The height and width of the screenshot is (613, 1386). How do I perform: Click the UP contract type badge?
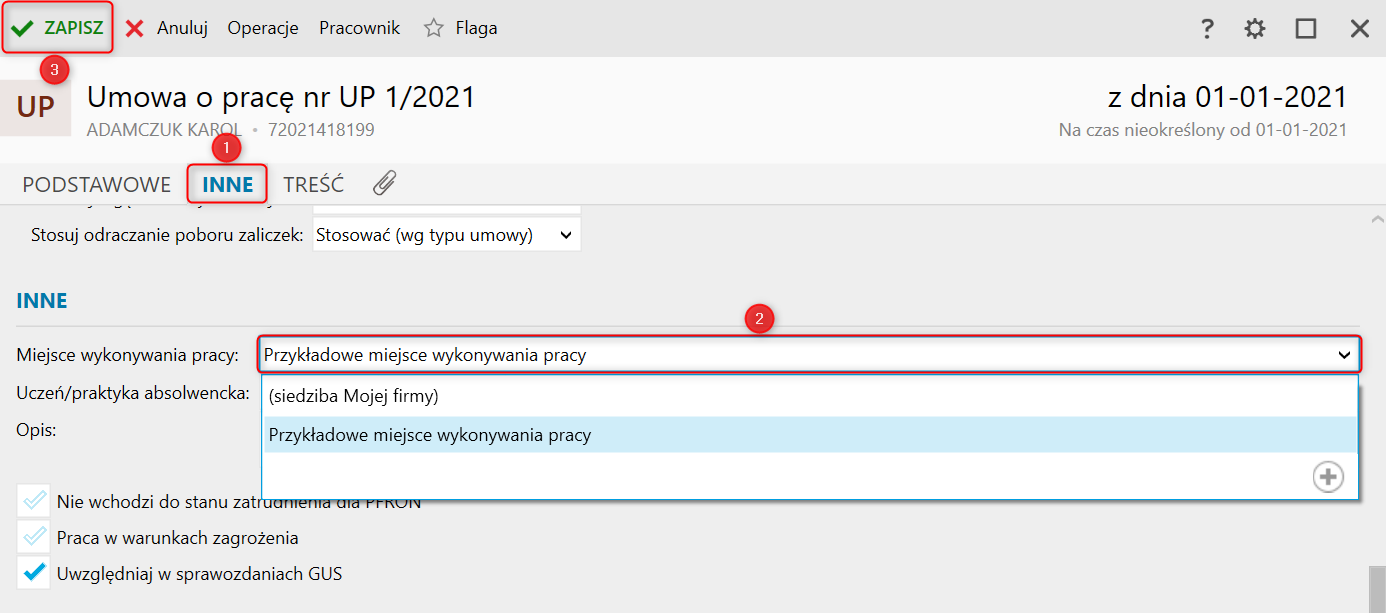click(x=35, y=107)
